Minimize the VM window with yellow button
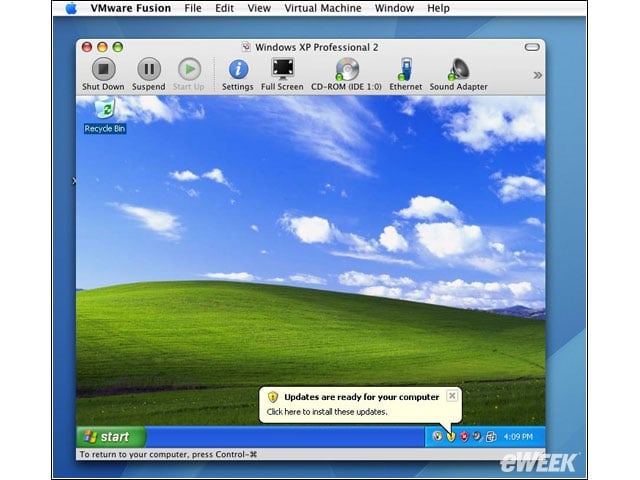This screenshot has width=640, height=480. [102, 47]
